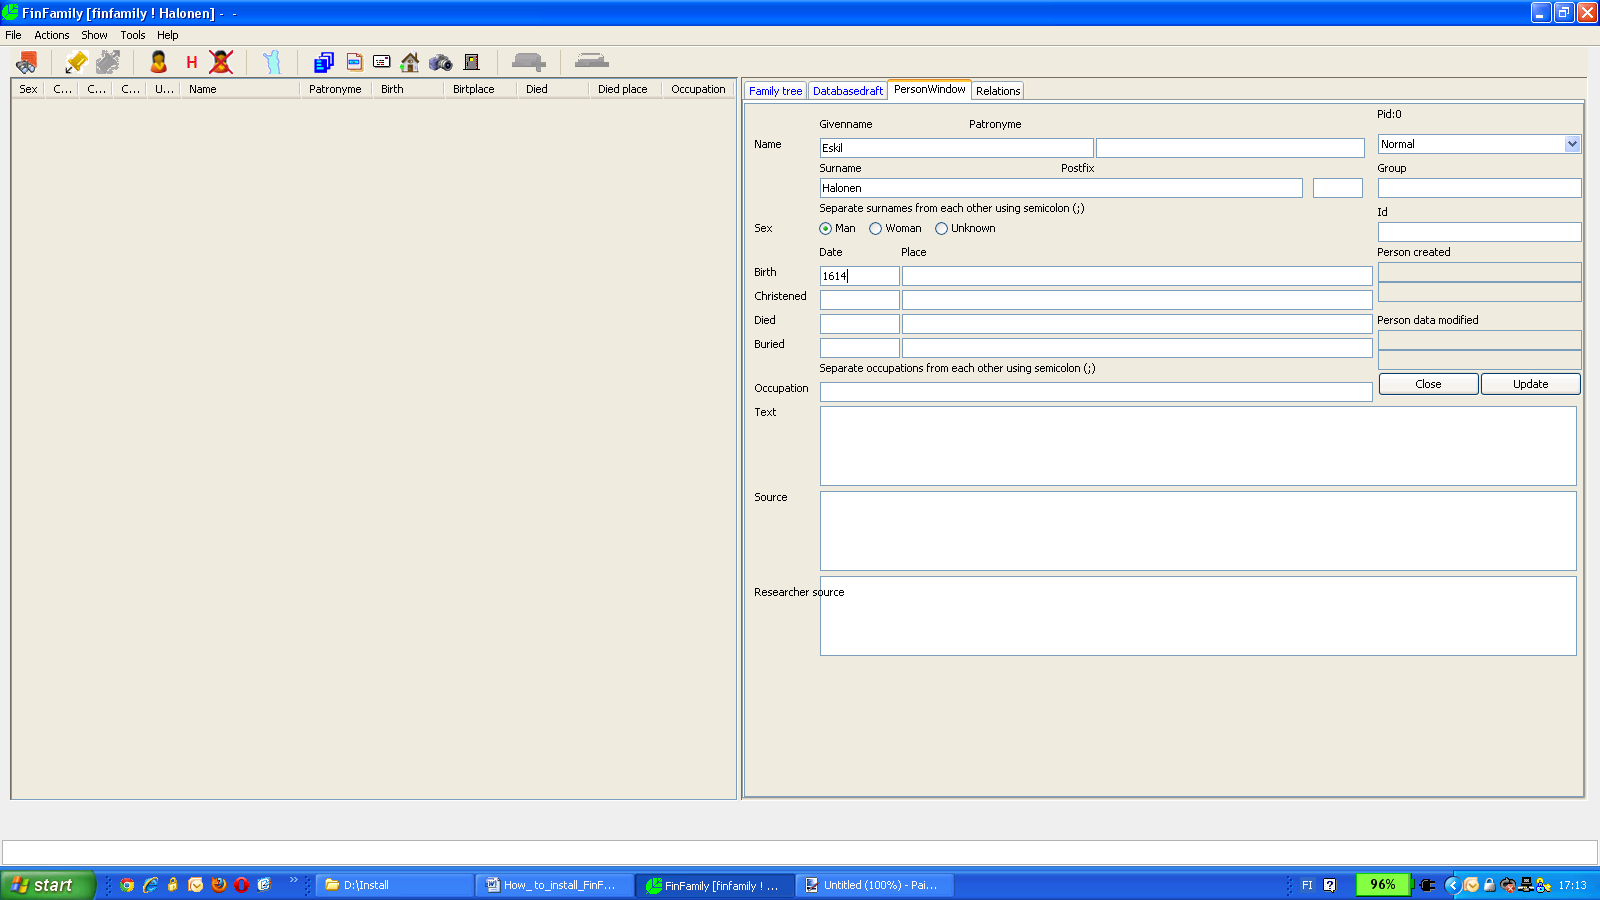Click the greyed-out pushpin toolbar icon

click(x=108, y=62)
